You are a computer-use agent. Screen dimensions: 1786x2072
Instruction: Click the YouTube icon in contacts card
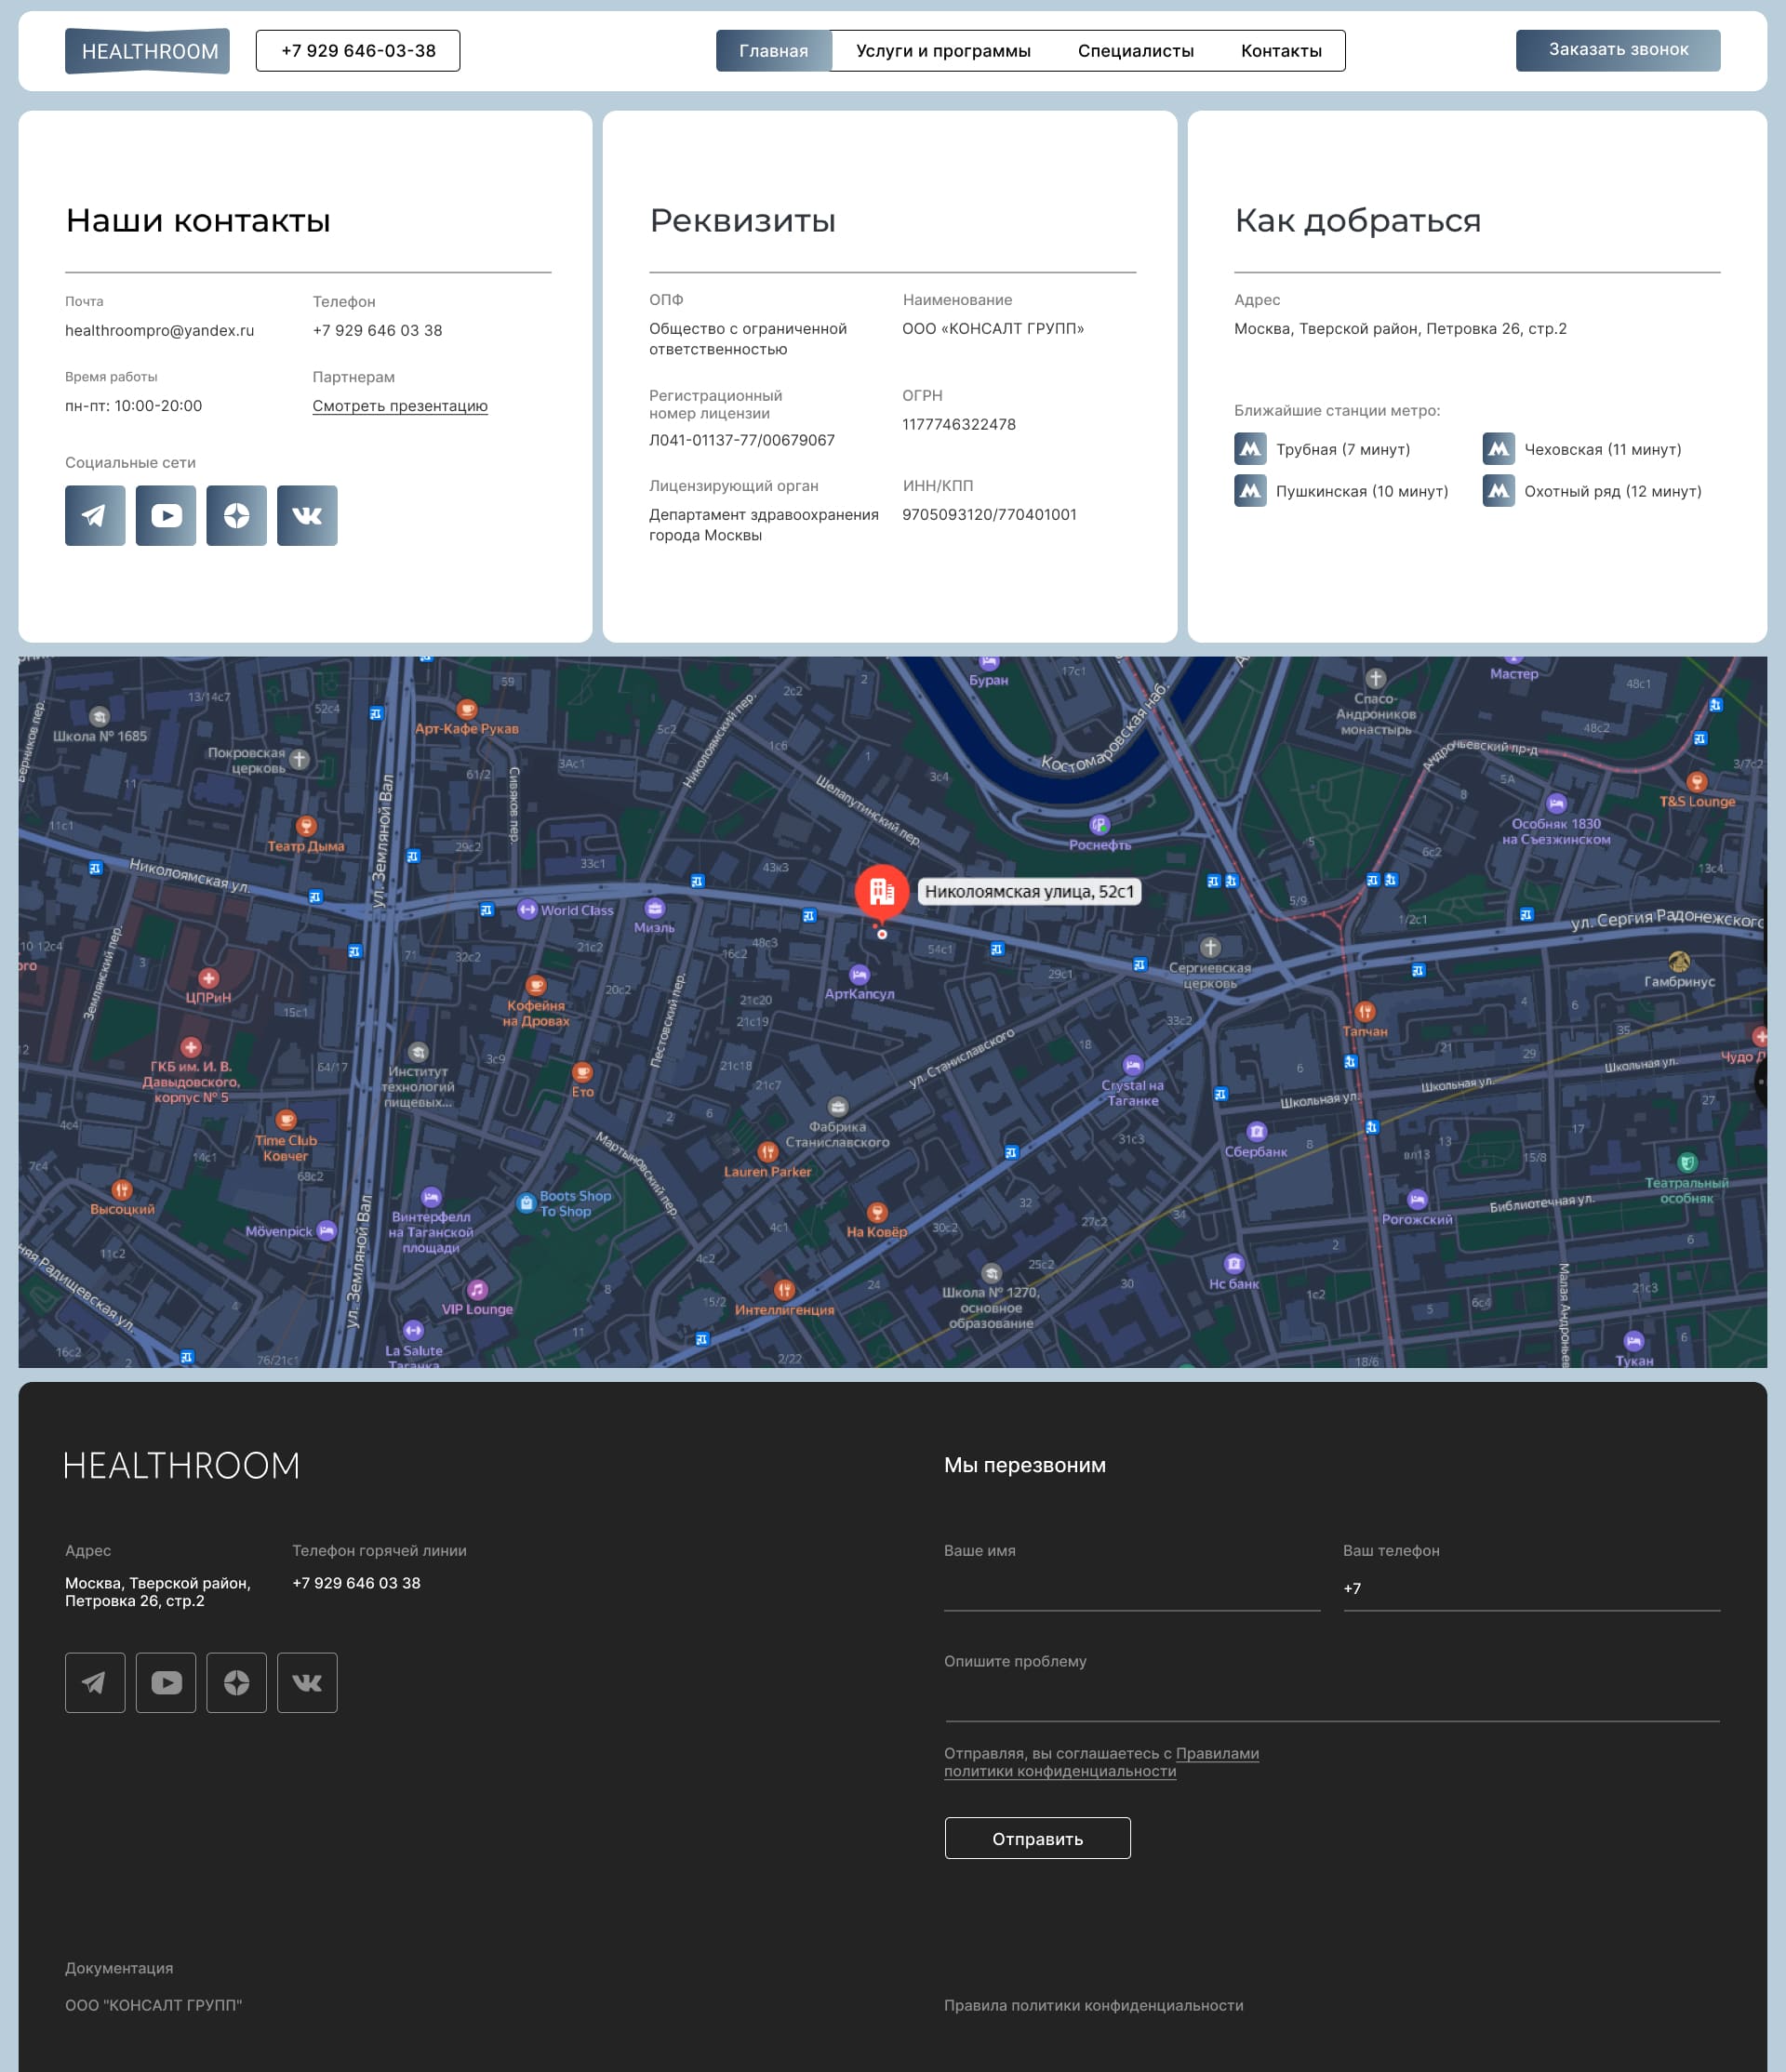coord(166,515)
